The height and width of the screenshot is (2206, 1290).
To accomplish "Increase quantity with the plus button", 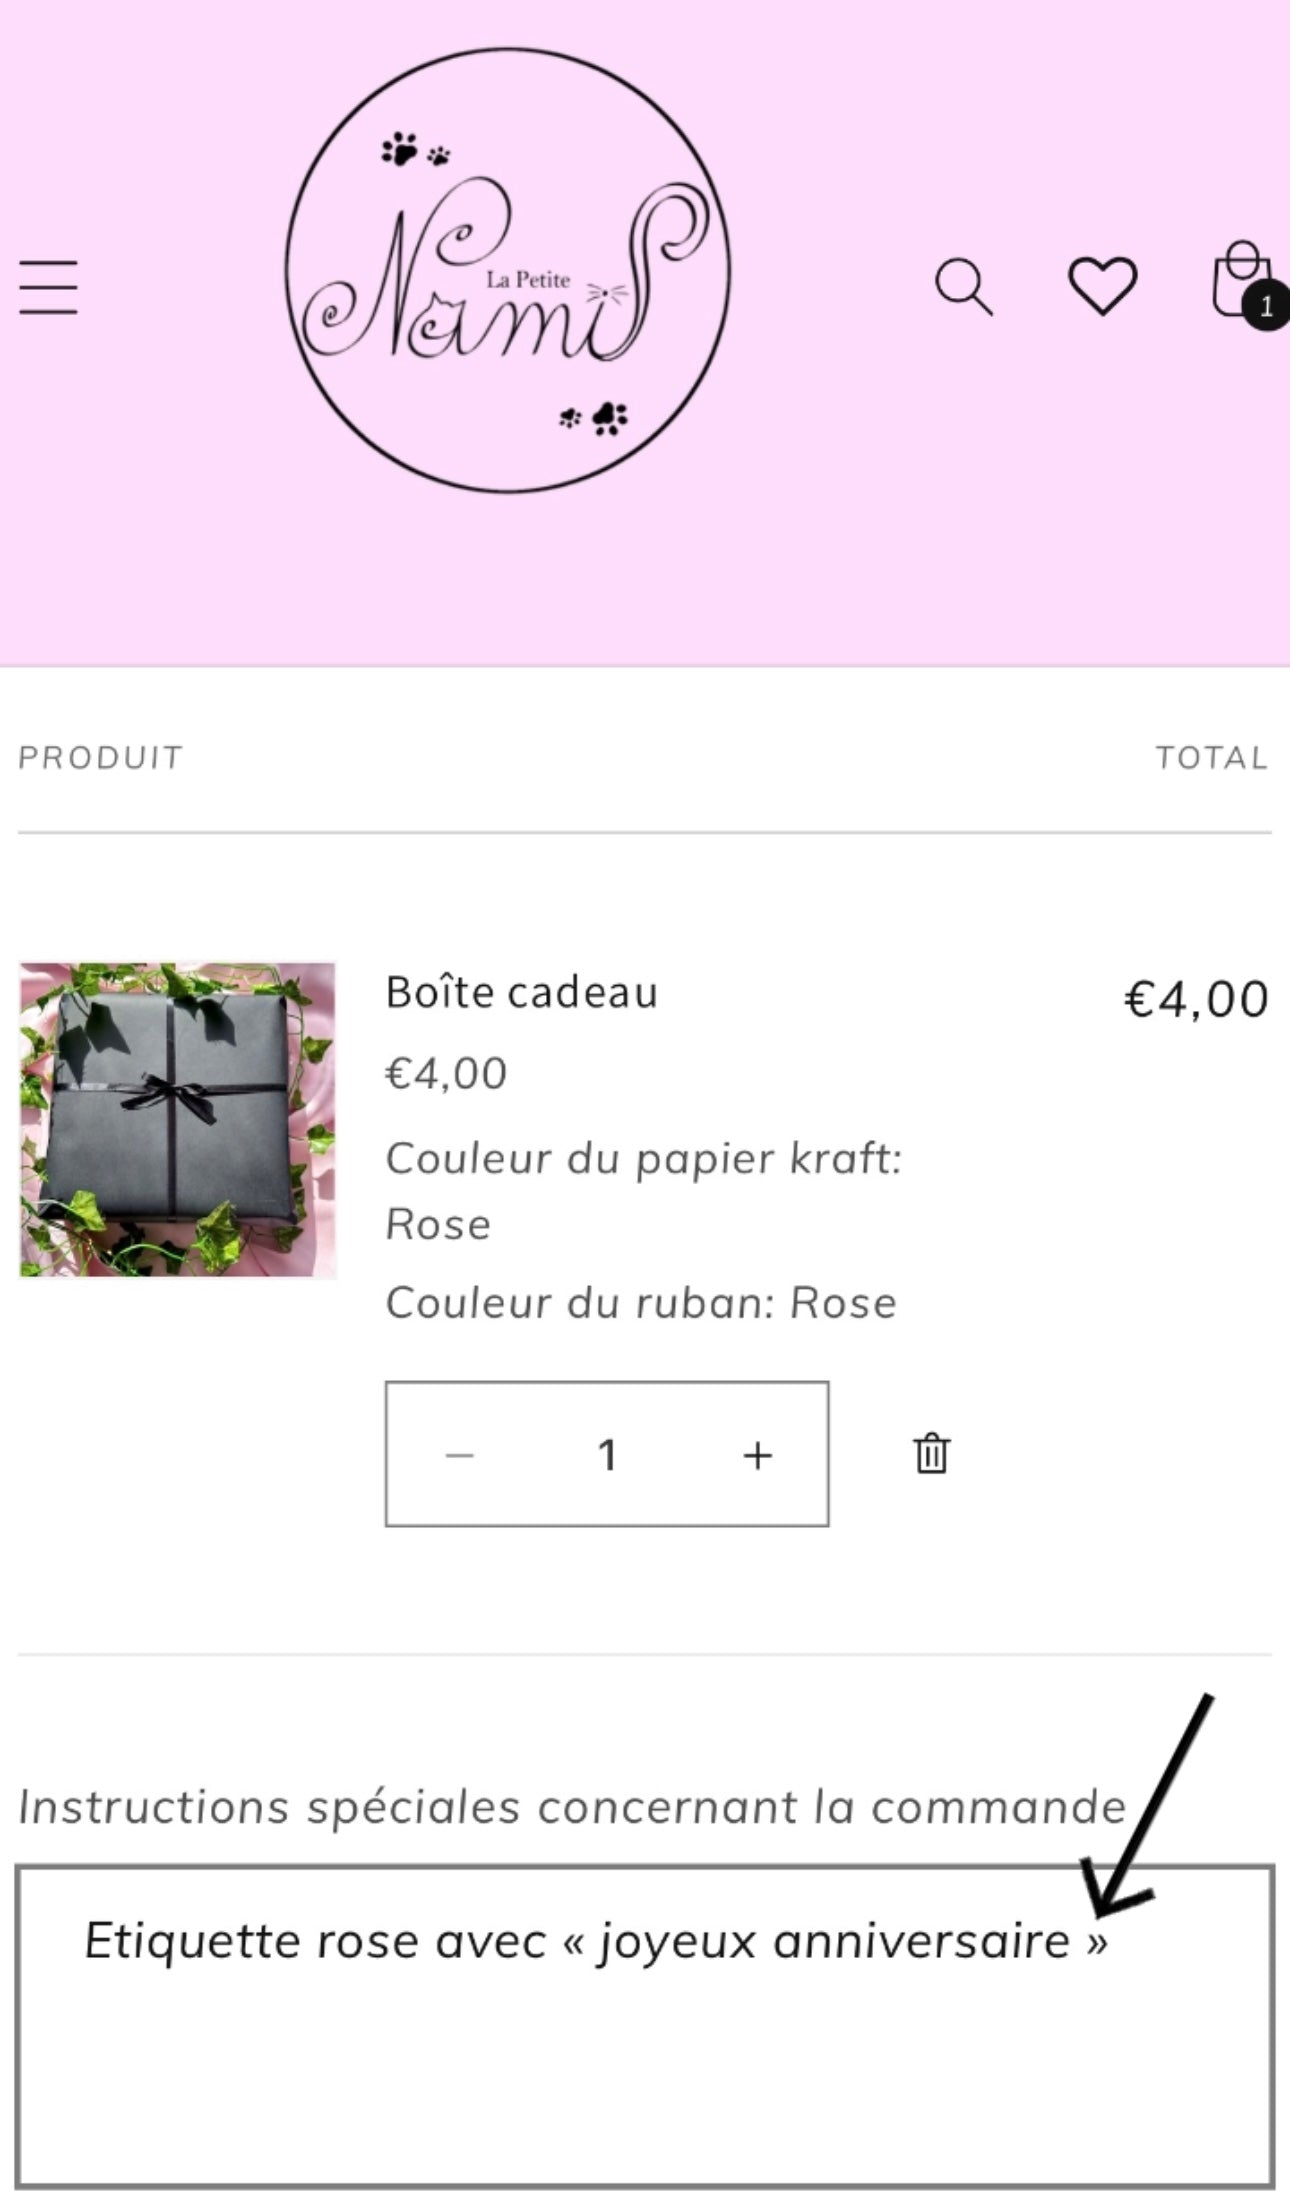I will 757,1455.
